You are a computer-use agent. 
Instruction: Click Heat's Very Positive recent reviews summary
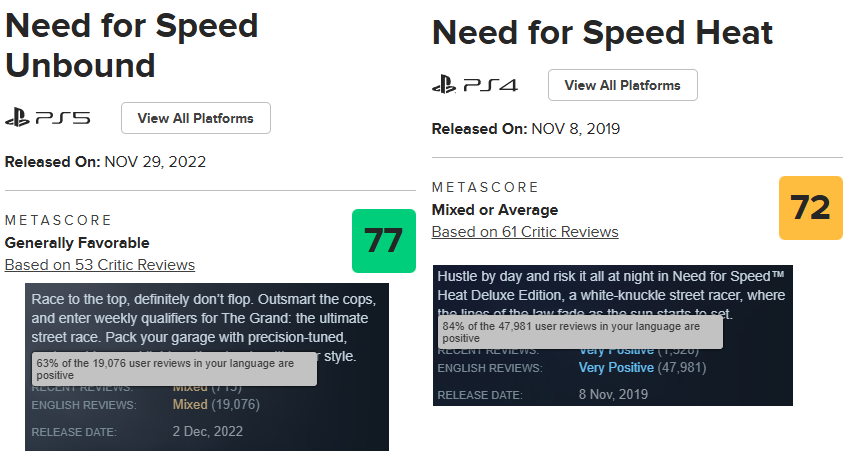pyautogui.click(x=616, y=351)
